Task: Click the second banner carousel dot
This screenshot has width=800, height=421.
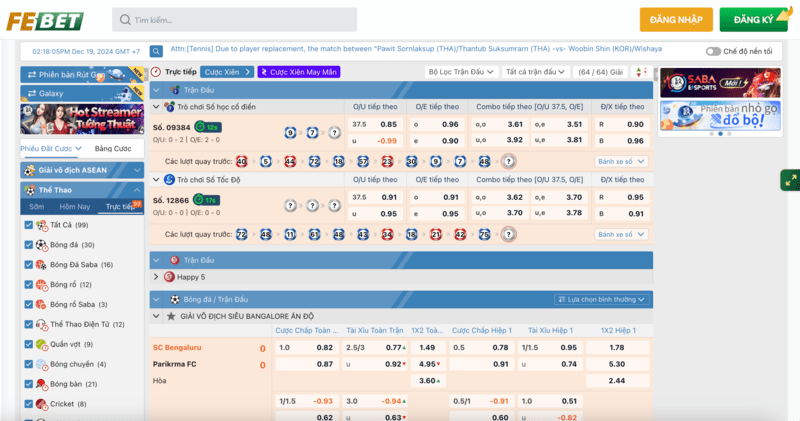Action: point(719,134)
